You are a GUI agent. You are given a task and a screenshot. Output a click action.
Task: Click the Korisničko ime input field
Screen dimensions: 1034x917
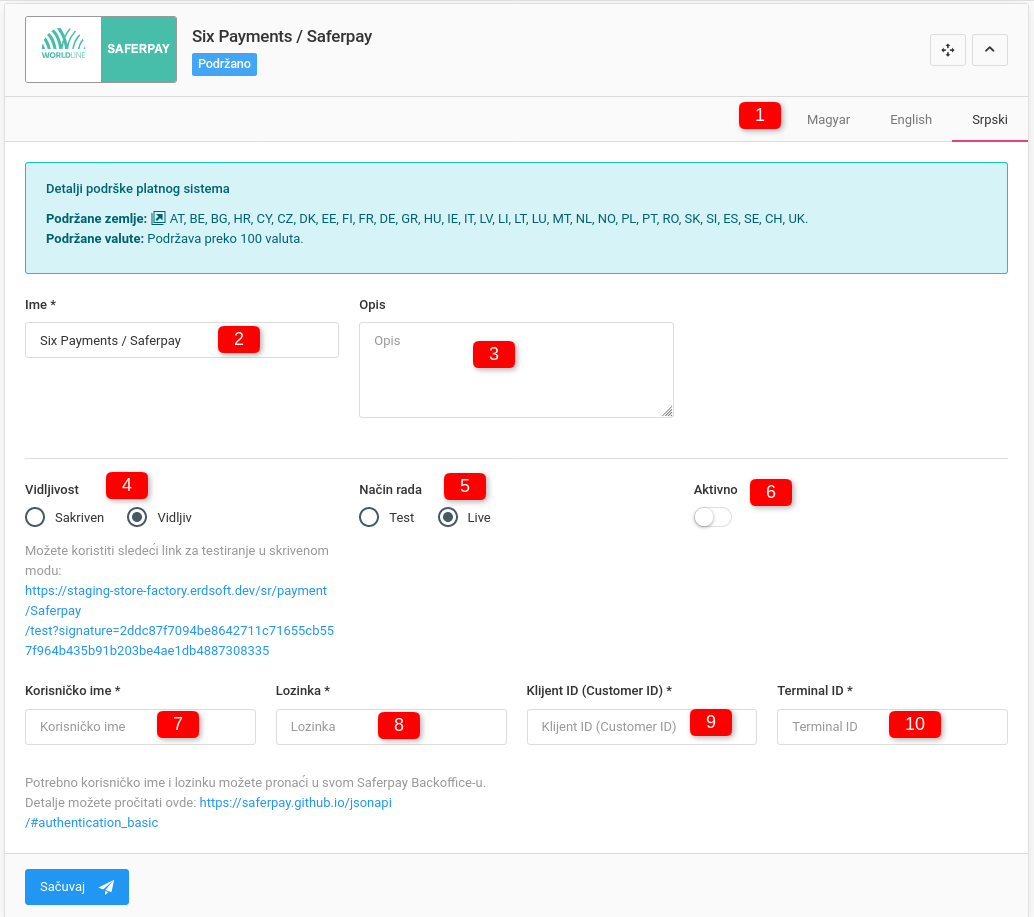[90, 727]
